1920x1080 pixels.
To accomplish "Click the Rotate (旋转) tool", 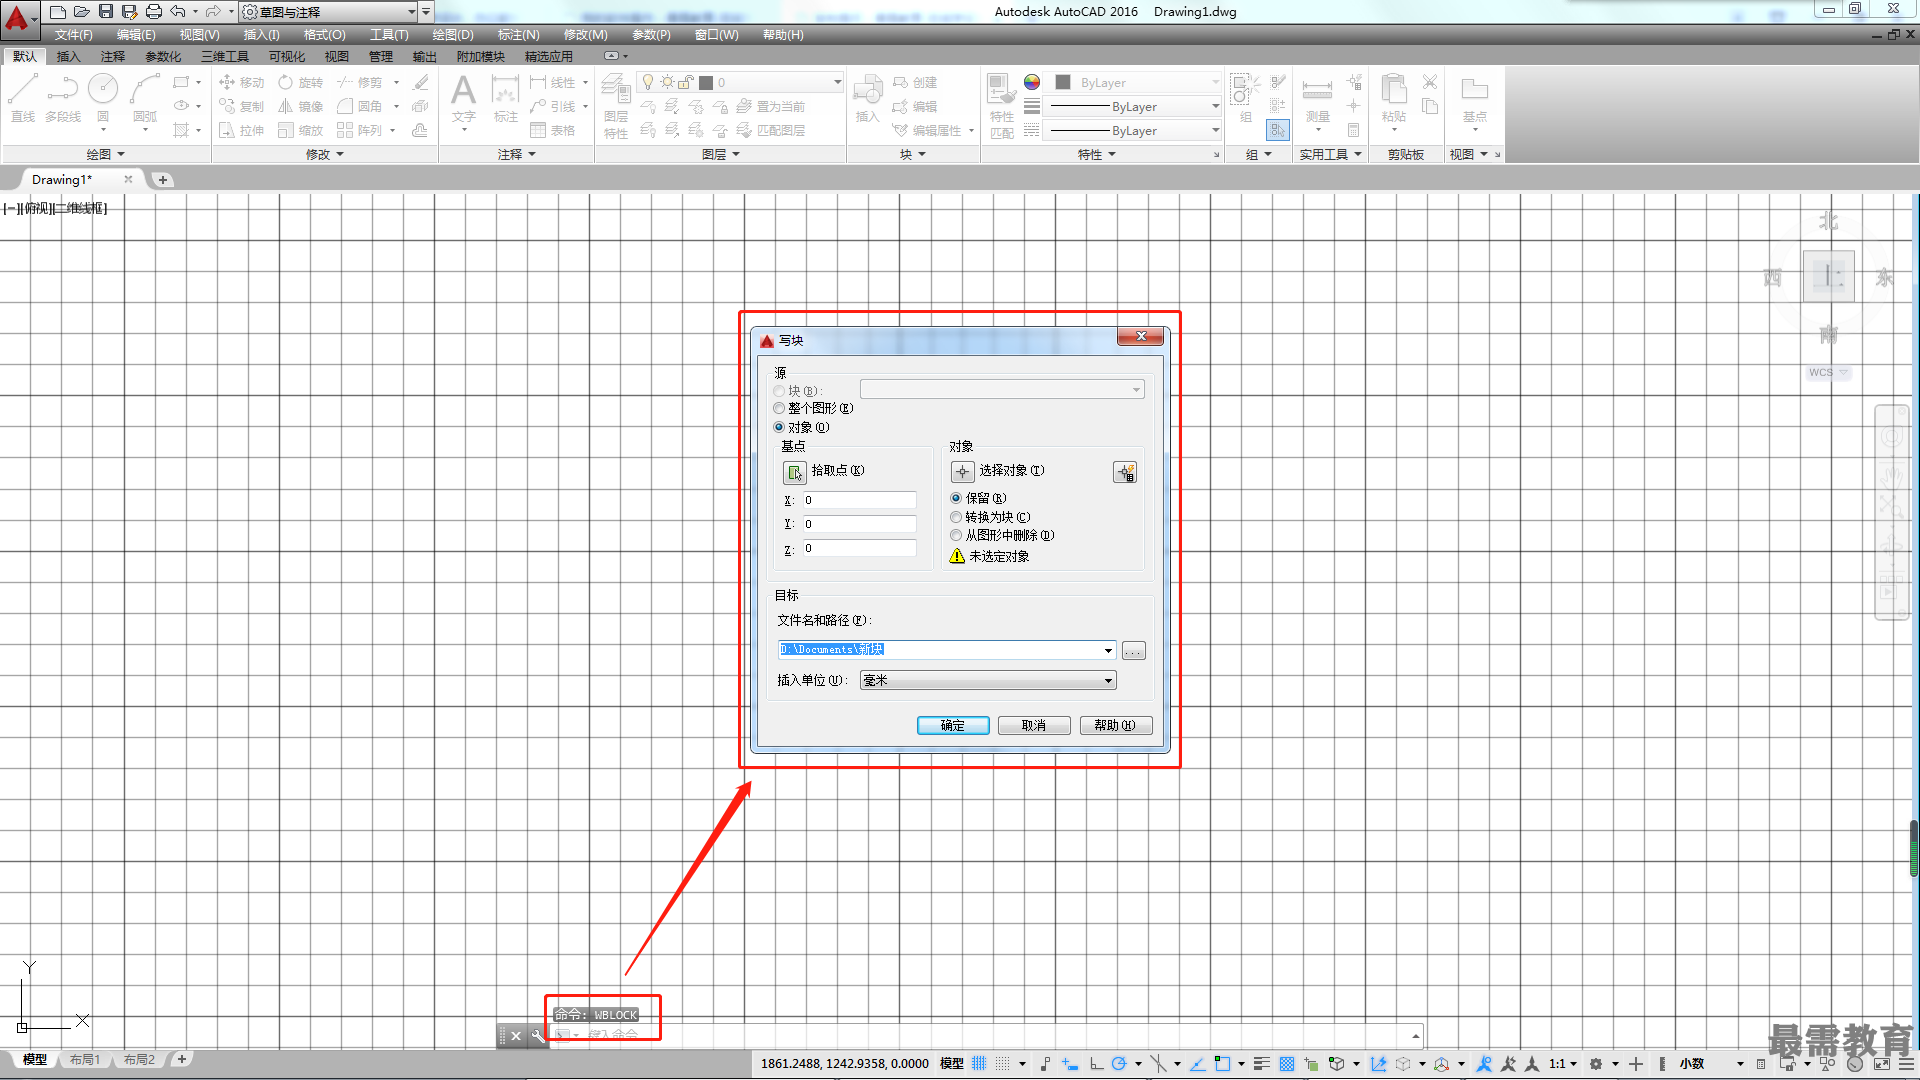I will (x=301, y=82).
